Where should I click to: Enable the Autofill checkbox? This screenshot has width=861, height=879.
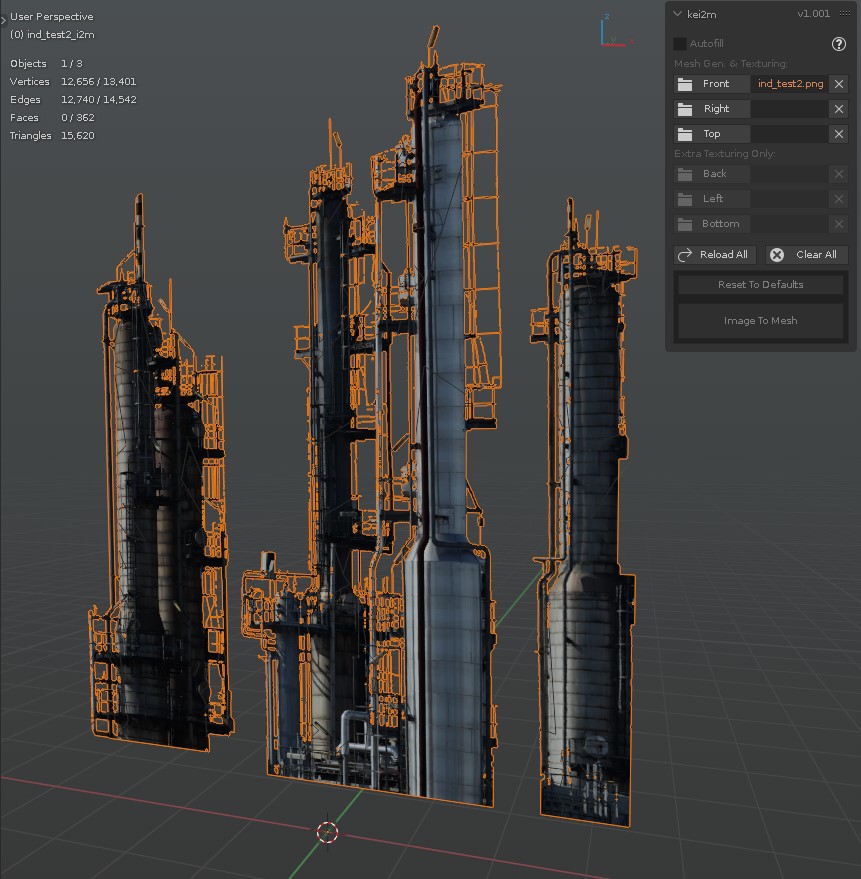tap(680, 44)
